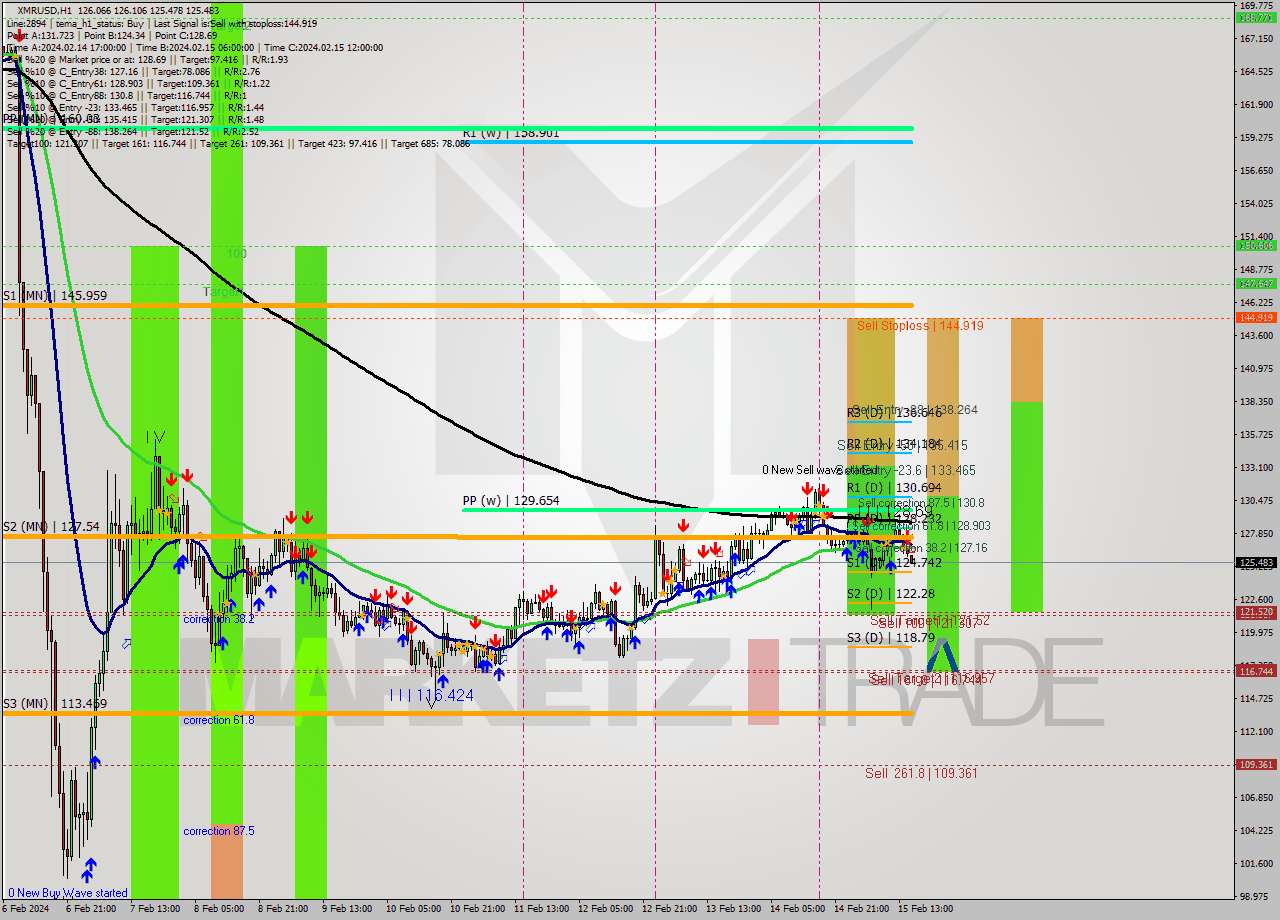Click the red 121.520 price tag on axis
The height and width of the screenshot is (920, 1280).
point(1256,612)
